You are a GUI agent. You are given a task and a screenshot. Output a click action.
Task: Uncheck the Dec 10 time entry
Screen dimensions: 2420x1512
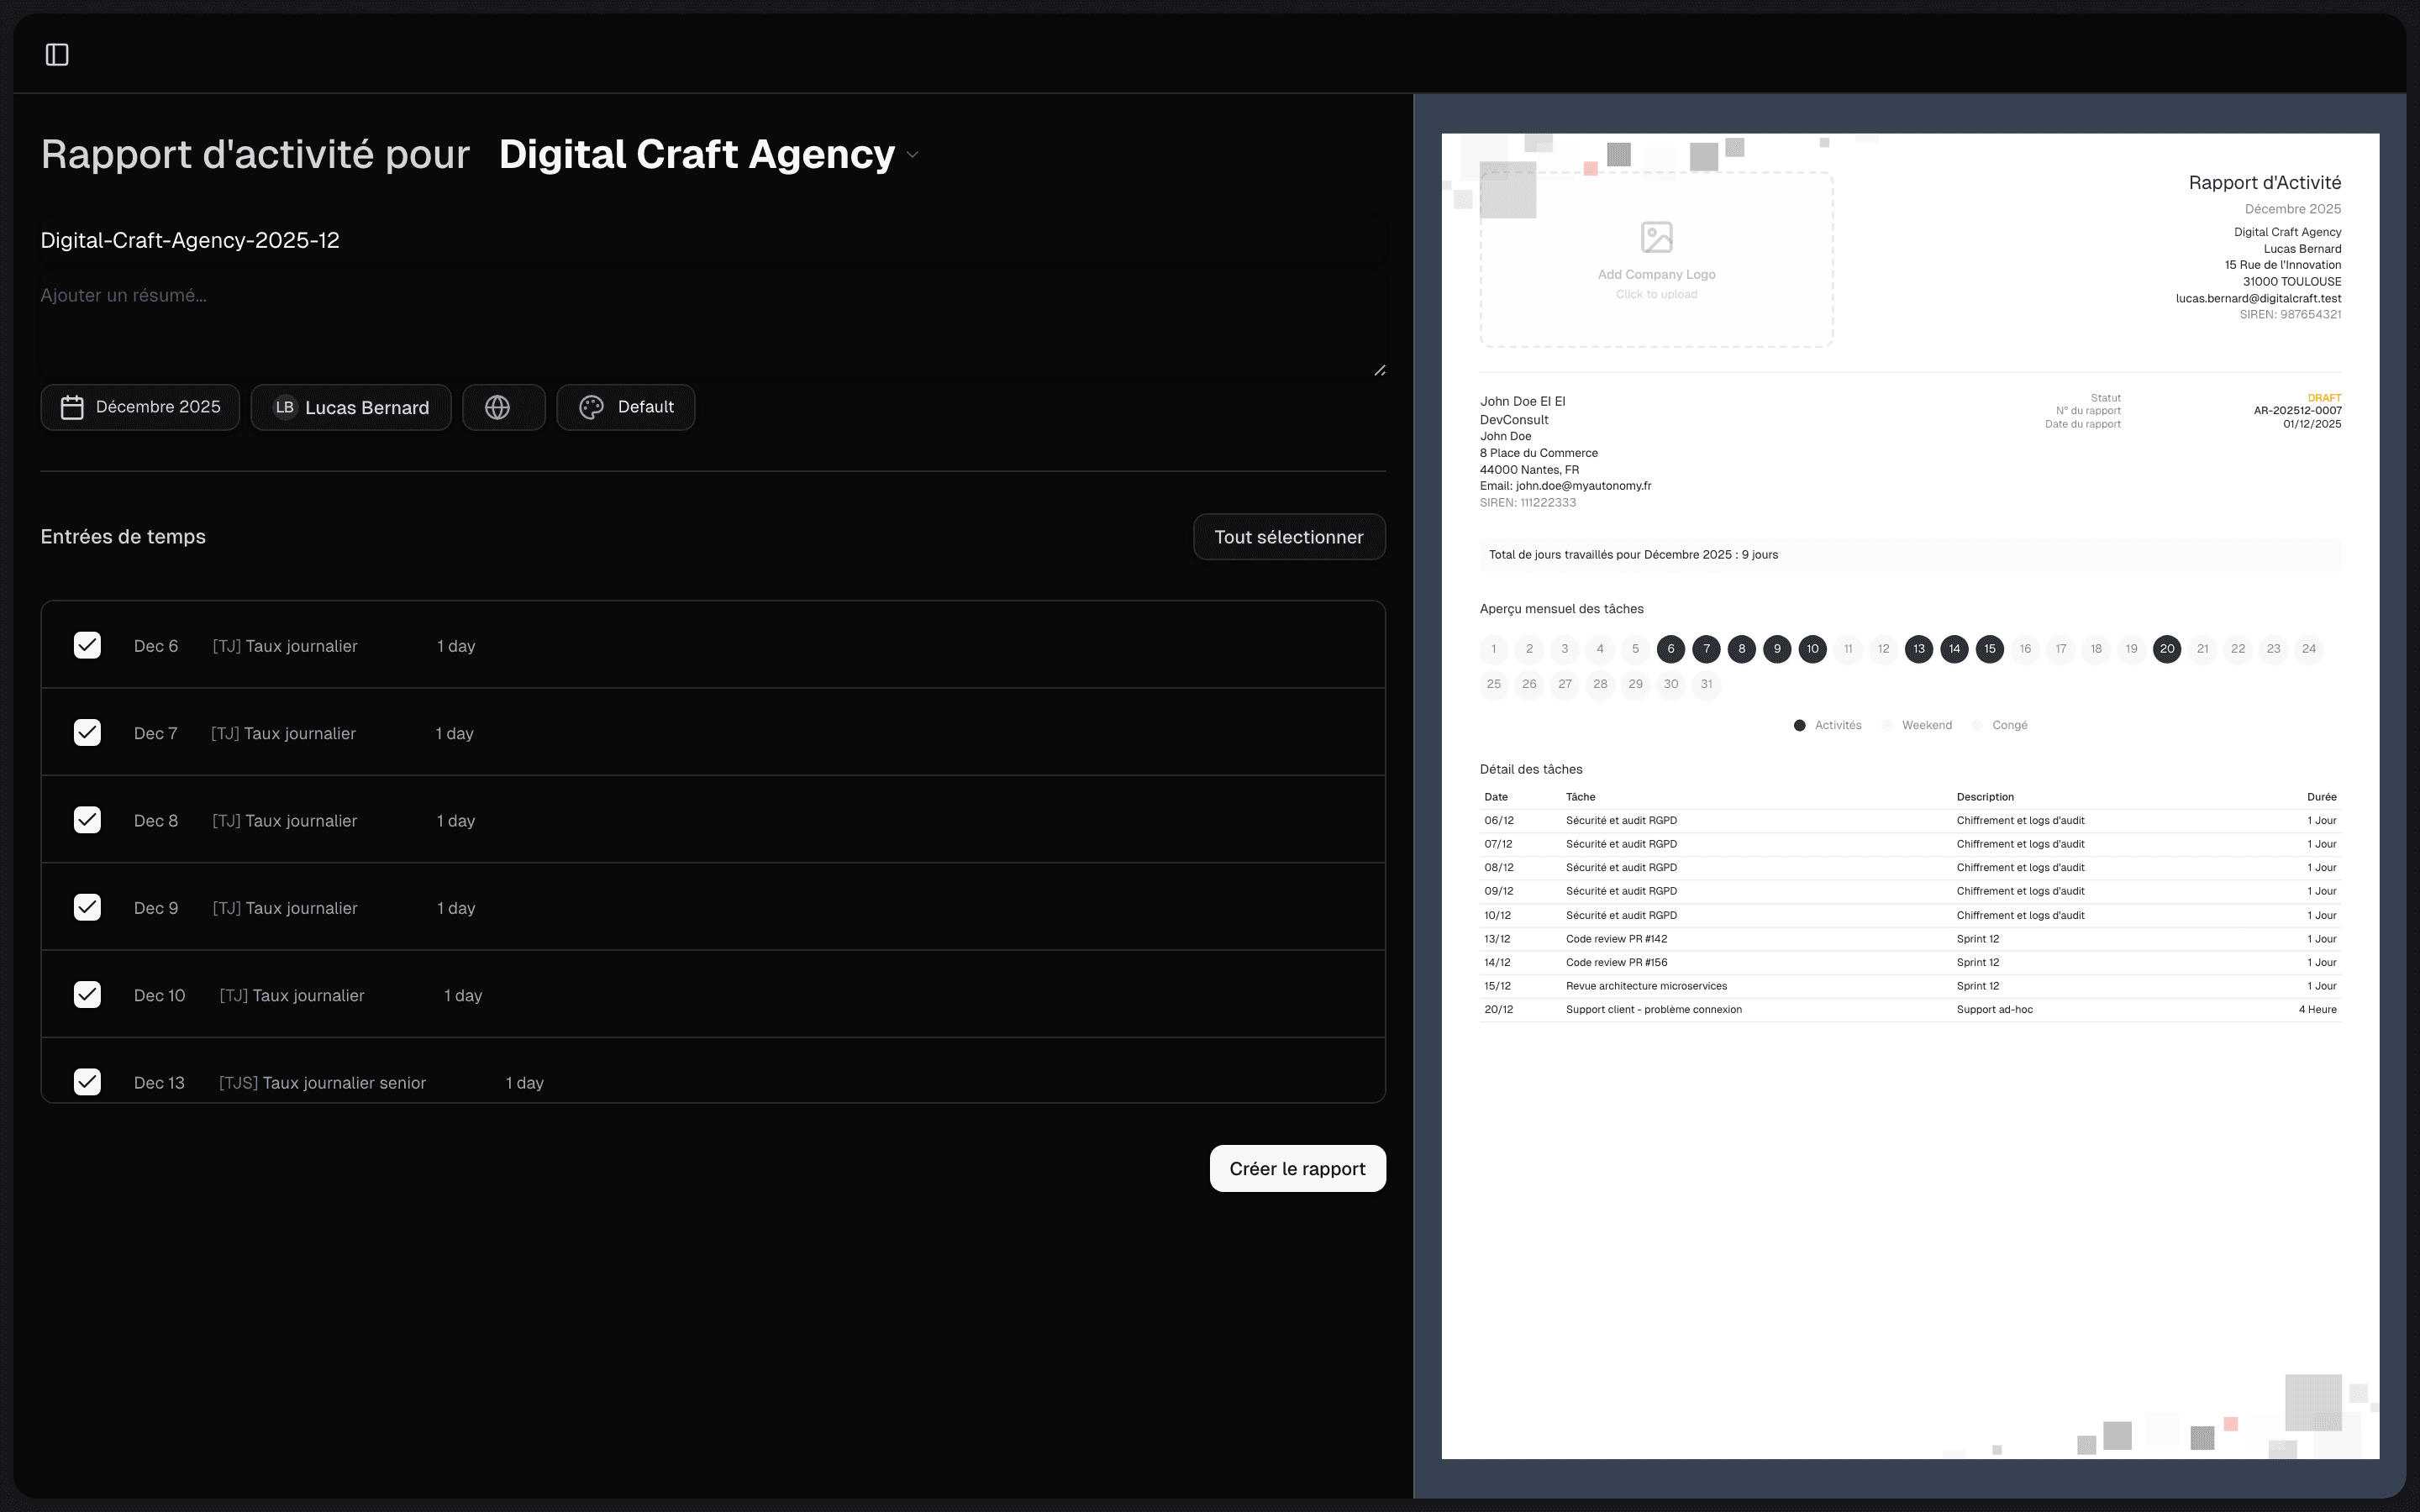point(87,995)
